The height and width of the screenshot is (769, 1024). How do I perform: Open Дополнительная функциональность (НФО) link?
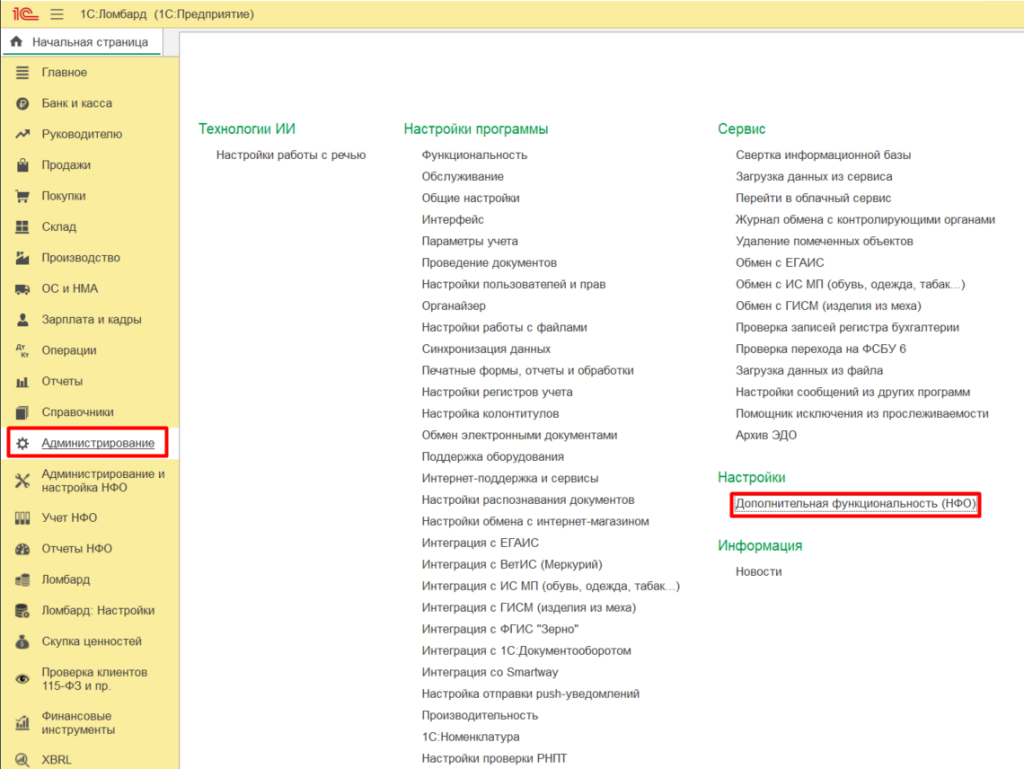854,505
